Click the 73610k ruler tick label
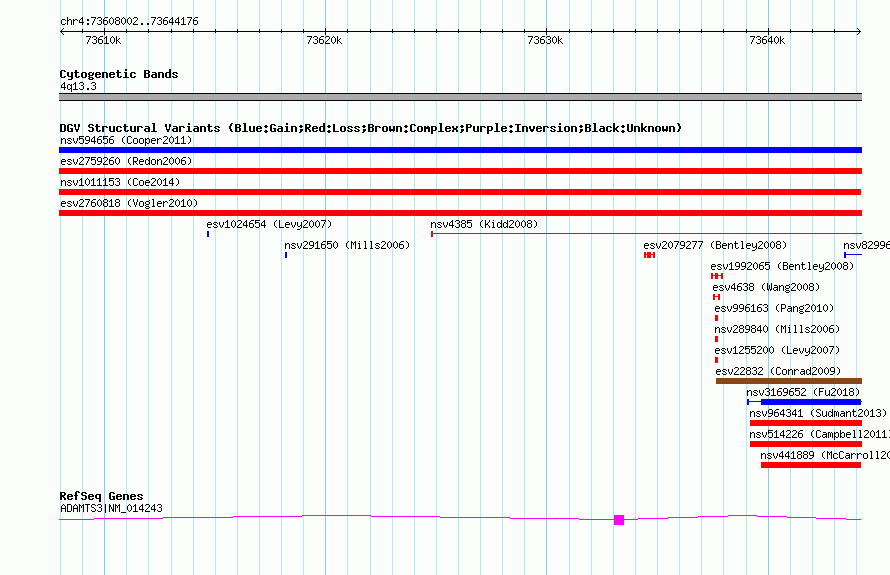Screen dimensions: 890x575 coord(103,40)
